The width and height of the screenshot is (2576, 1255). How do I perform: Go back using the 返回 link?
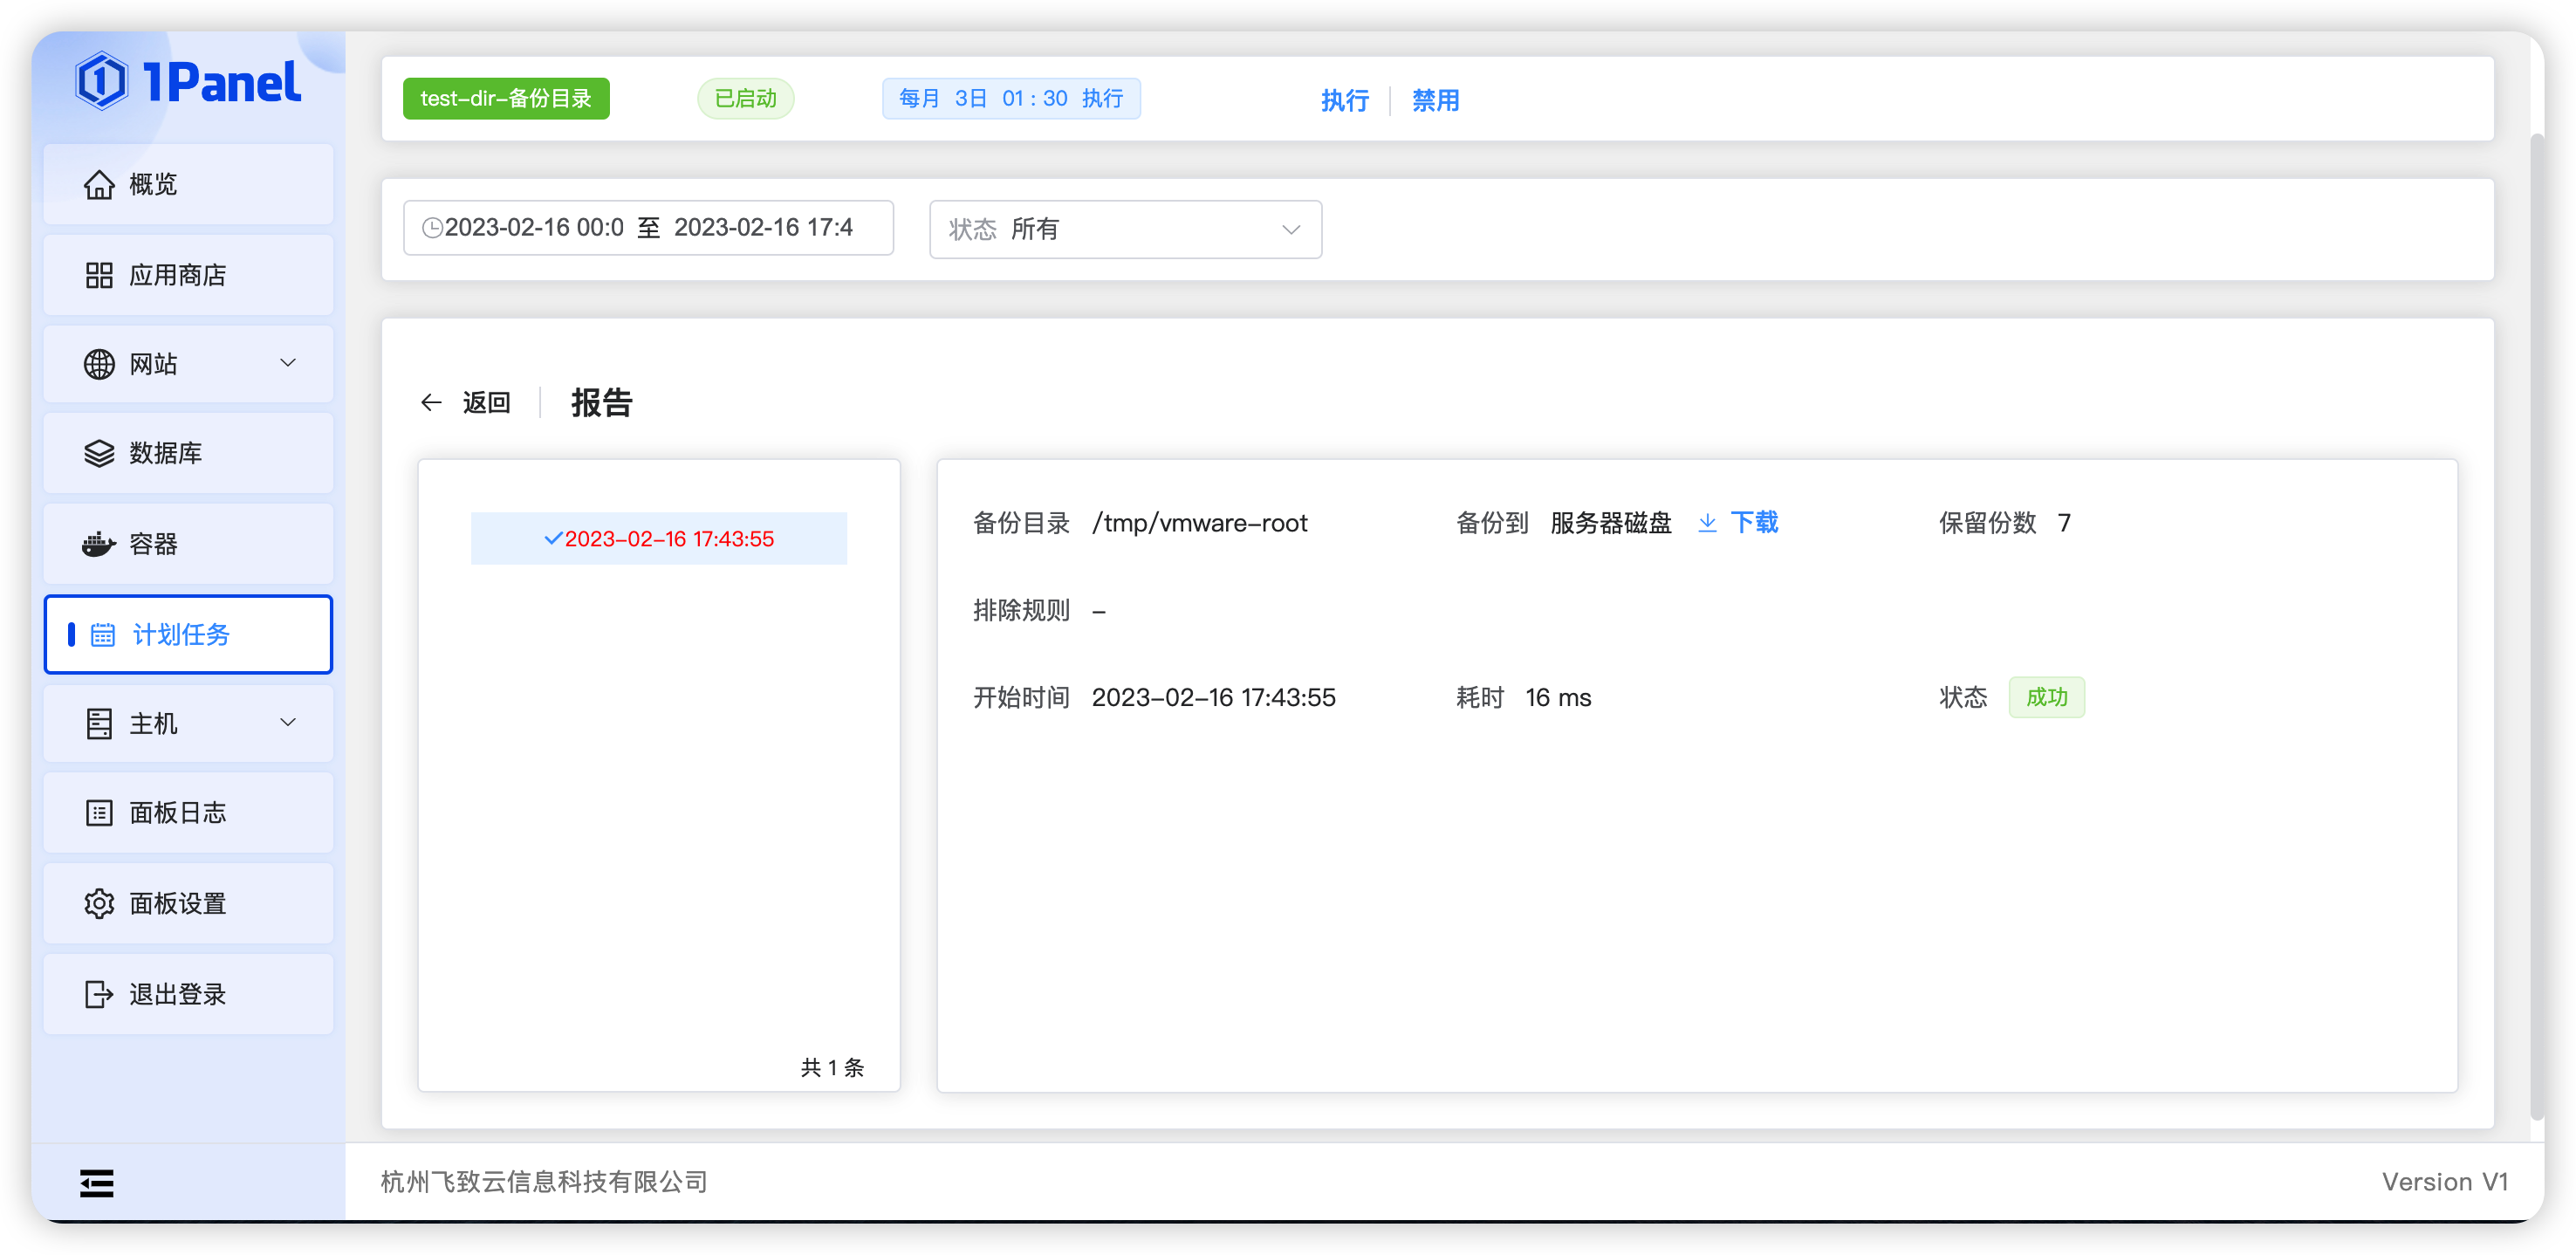486,402
